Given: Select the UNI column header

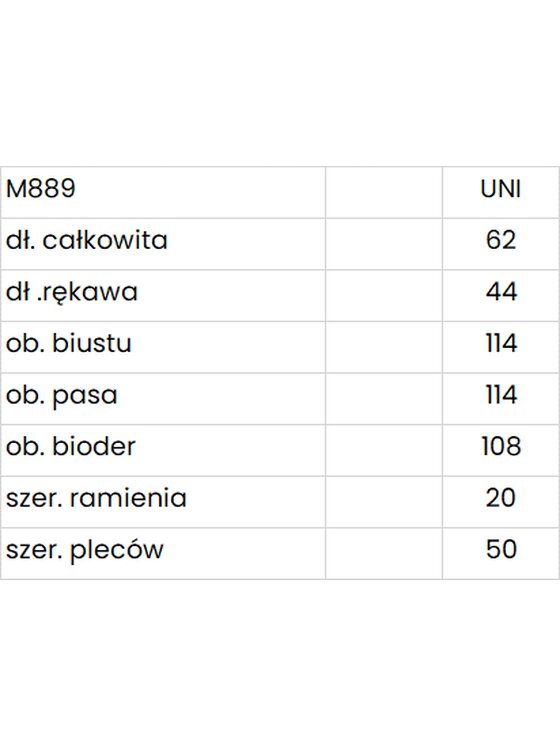Looking at the screenshot, I should tap(501, 193).
